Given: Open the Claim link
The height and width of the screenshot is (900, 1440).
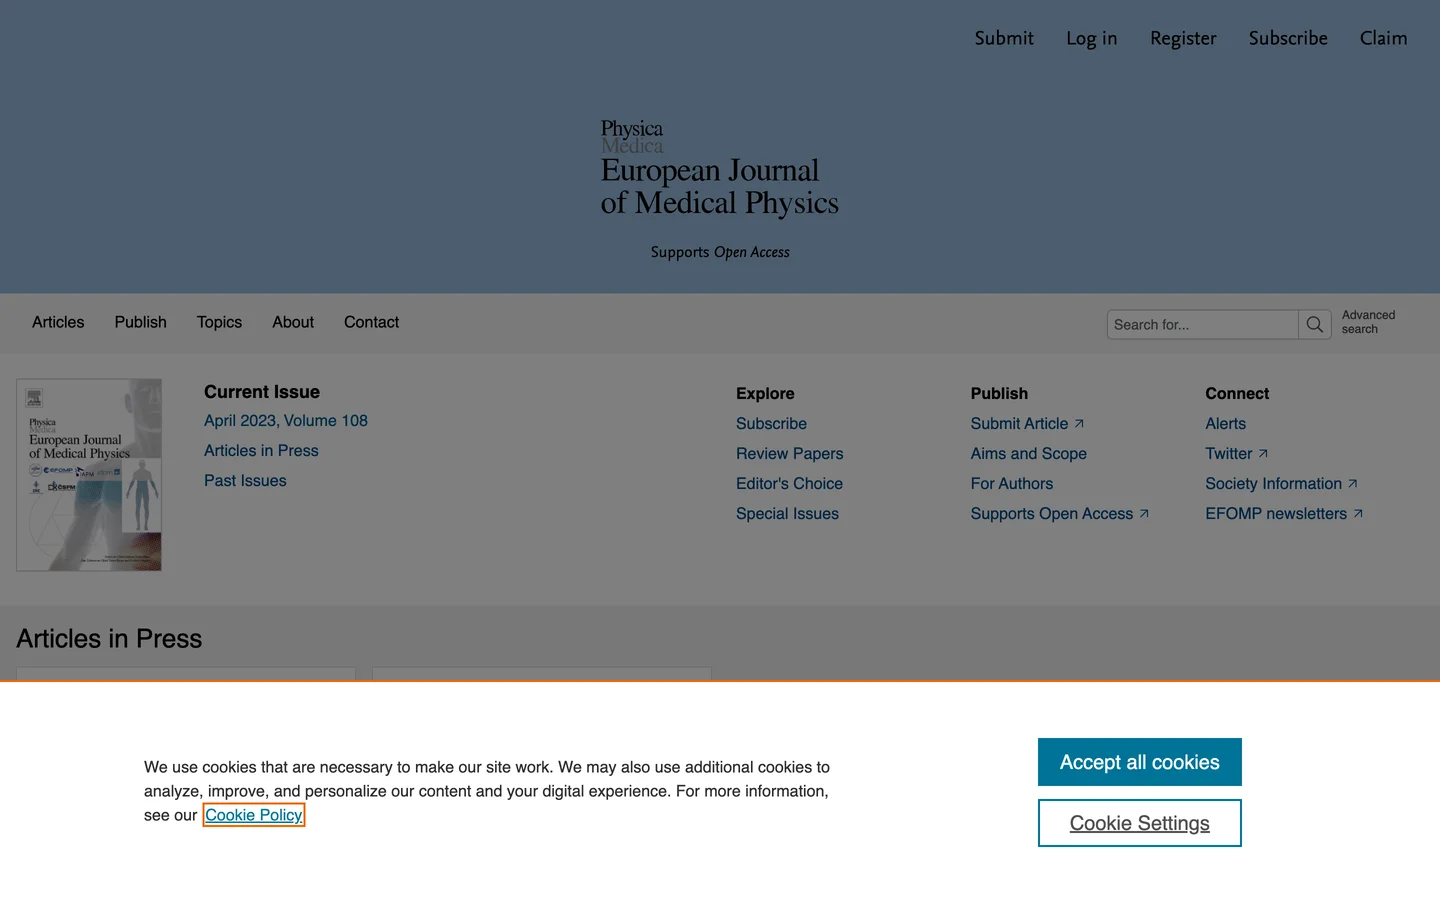Looking at the screenshot, I should click(1383, 38).
